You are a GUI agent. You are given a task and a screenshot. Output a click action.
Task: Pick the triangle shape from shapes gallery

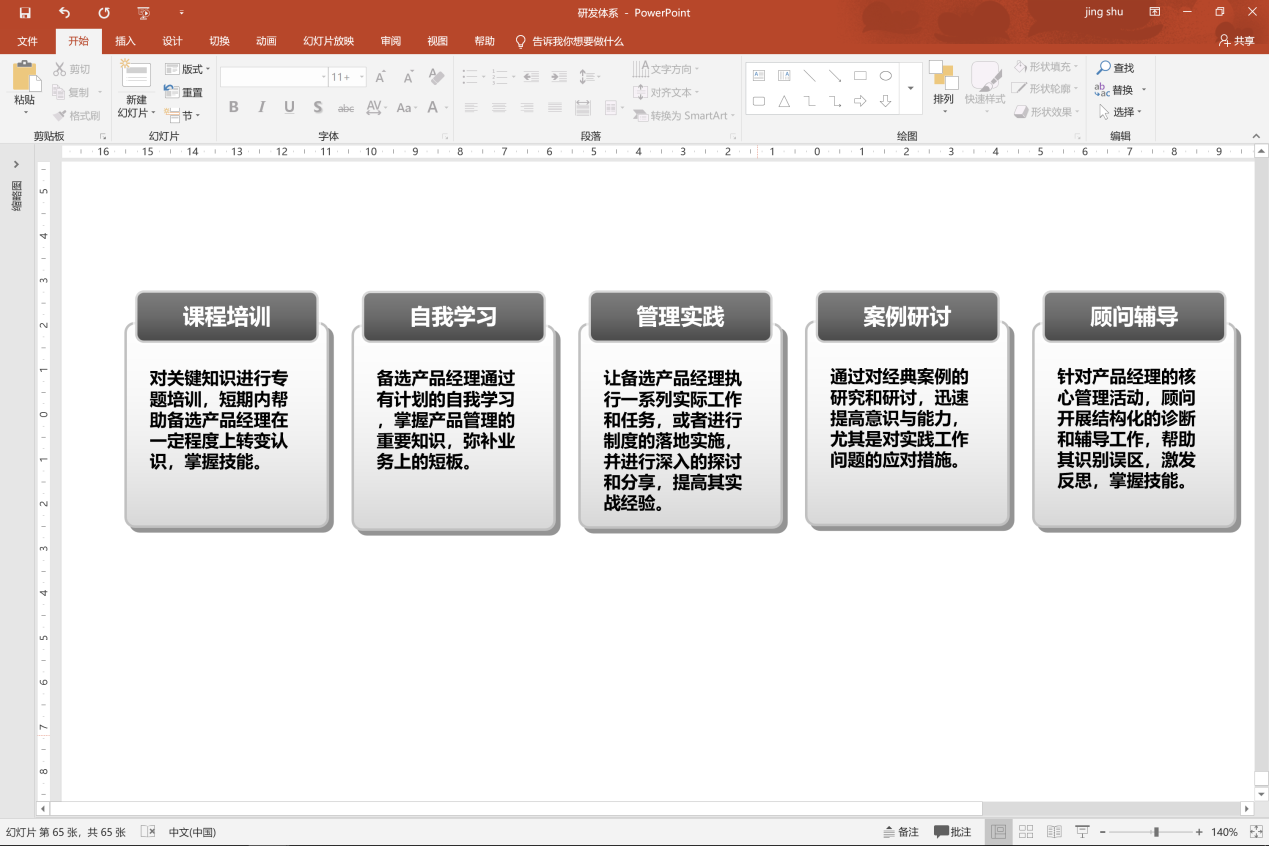coord(784,101)
